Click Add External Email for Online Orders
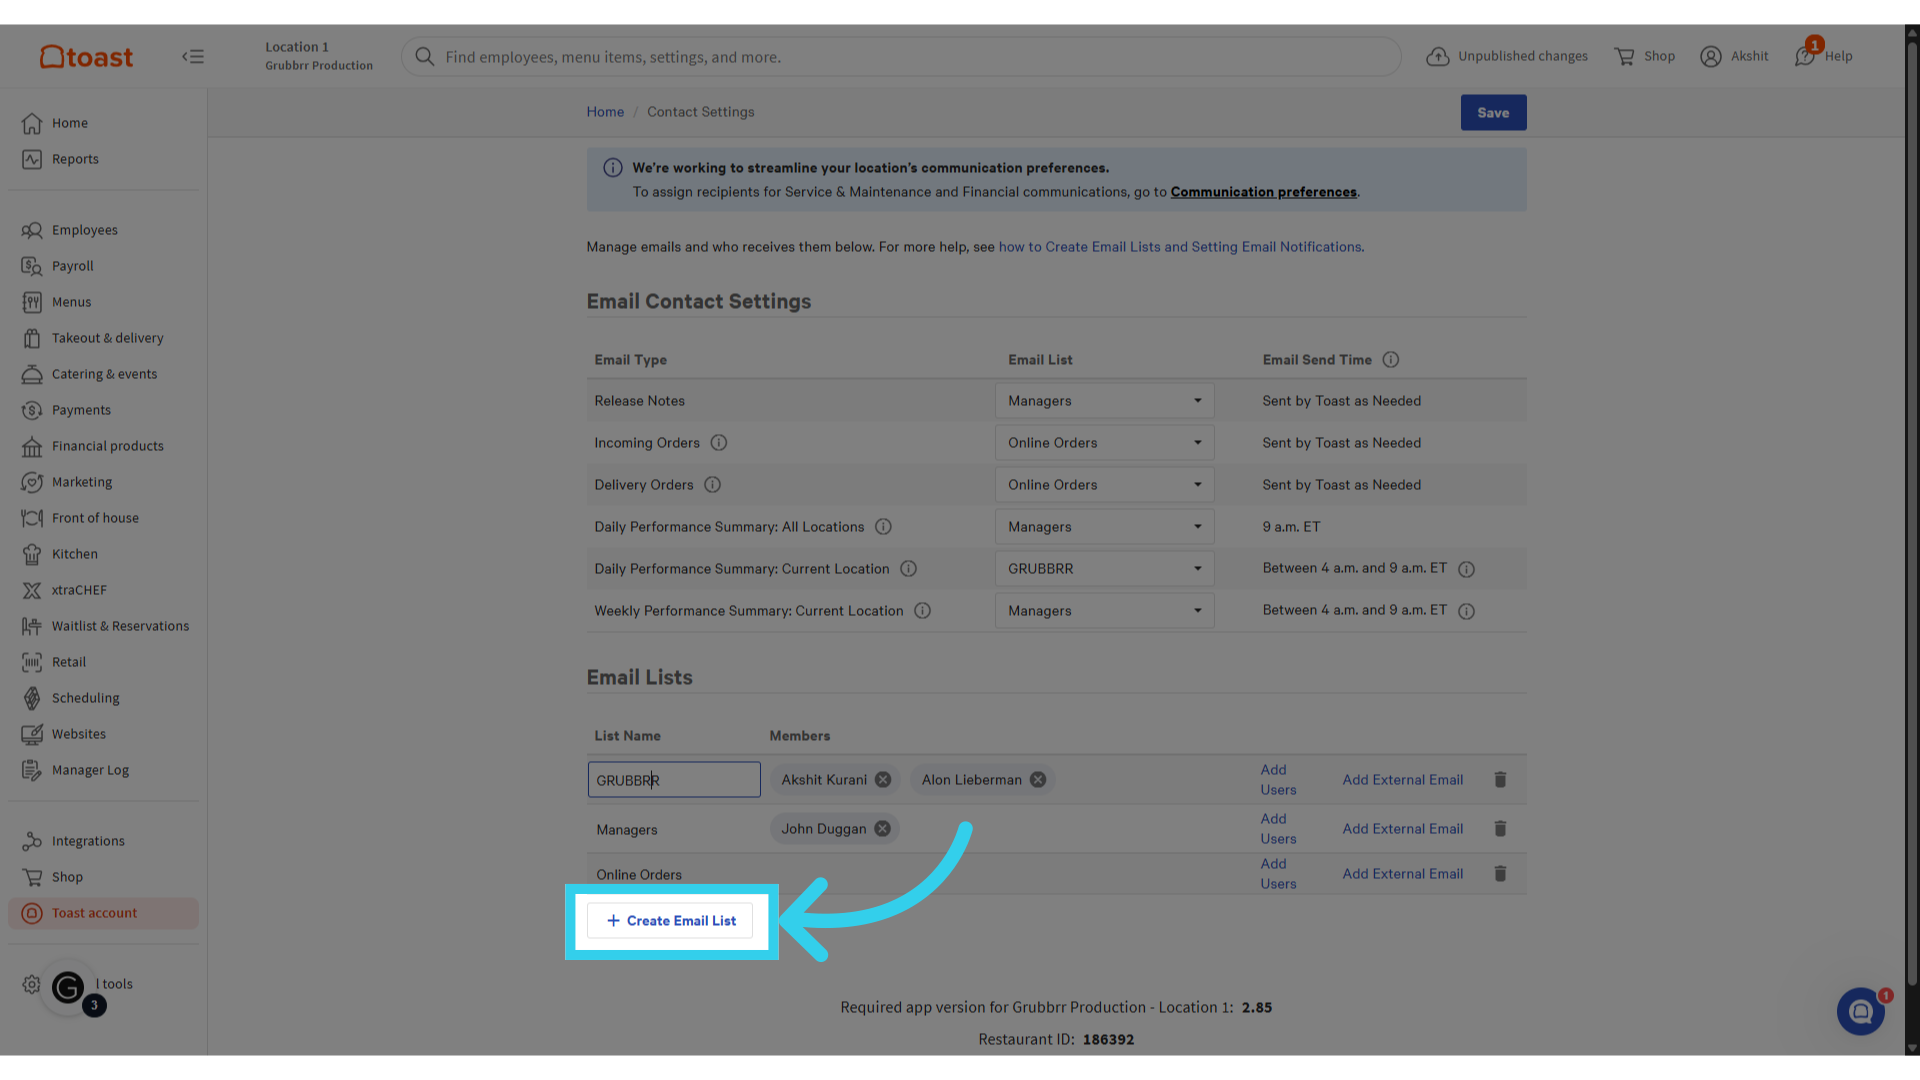This screenshot has height=1080, width=1920. point(1402,874)
